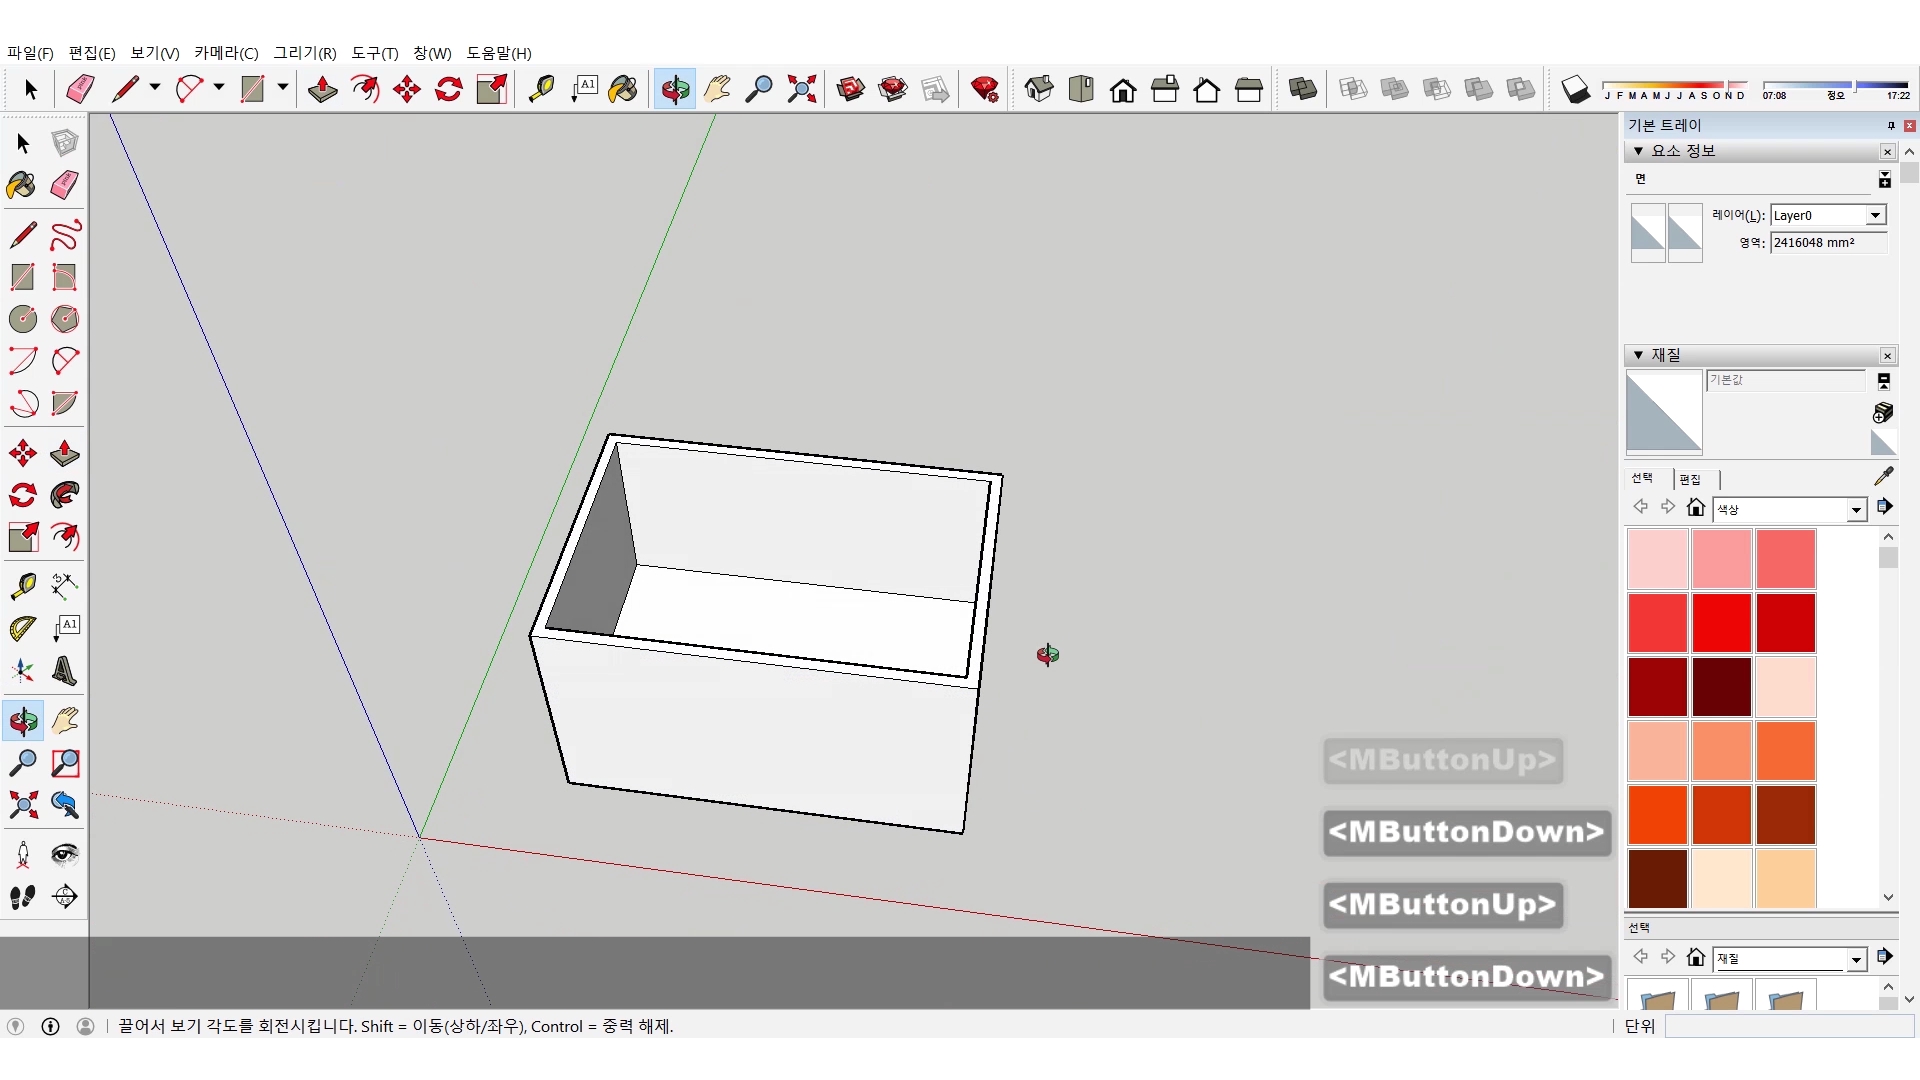The width and height of the screenshot is (1920, 1080).
Task: Select the Paint Bucket tool in the left toolbar
Action: click(22, 185)
